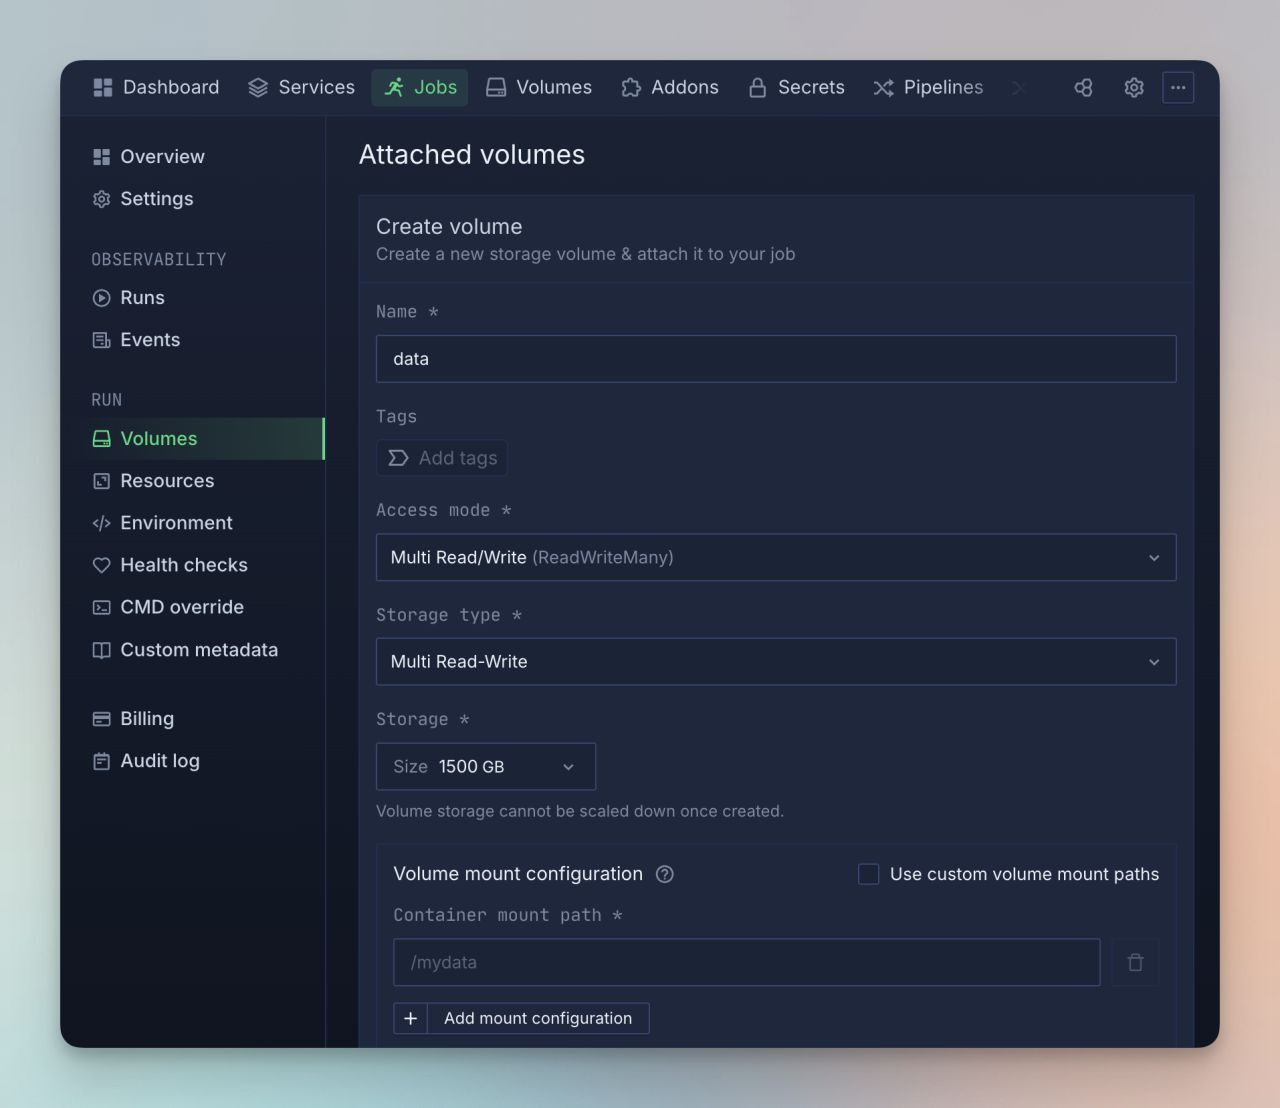Open CMD override settings page
Viewport: 1280px width, 1108px height.
click(x=181, y=607)
